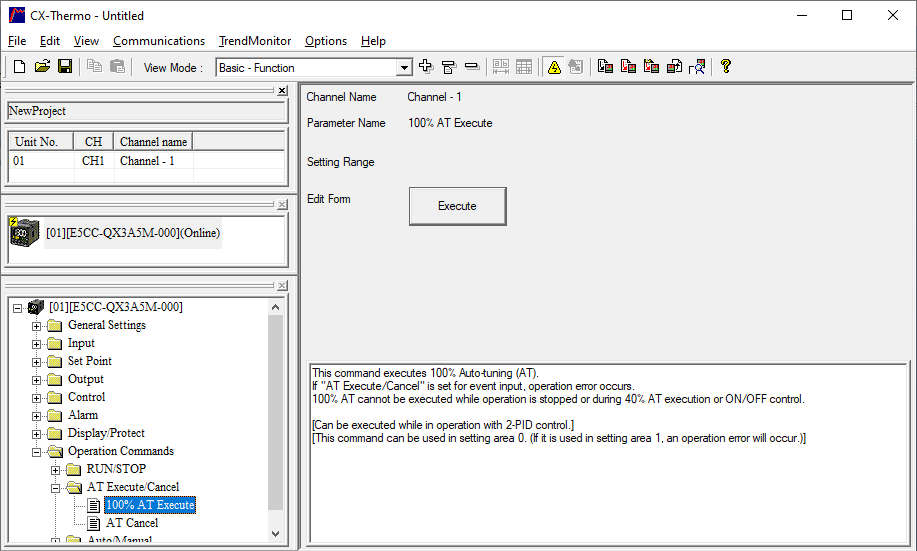
Task: Click the table grid view toolbar icon
Action: [x=524, y=67]
